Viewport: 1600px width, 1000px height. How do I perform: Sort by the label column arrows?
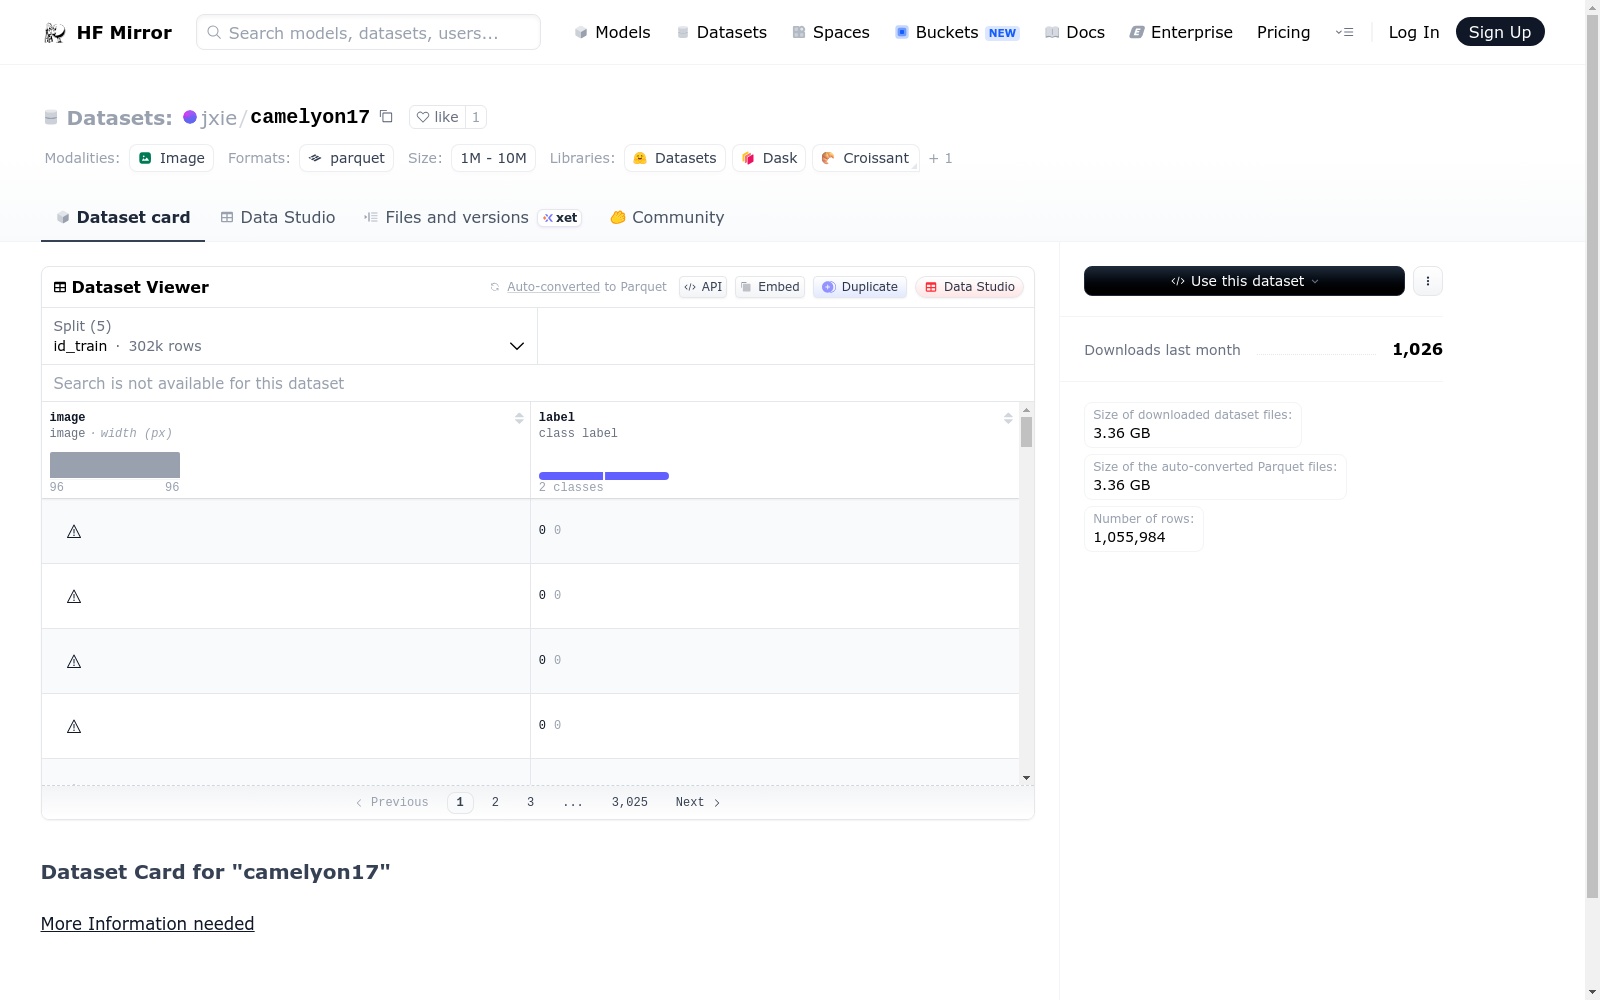pyautogui.click(x=1008, y=418)
